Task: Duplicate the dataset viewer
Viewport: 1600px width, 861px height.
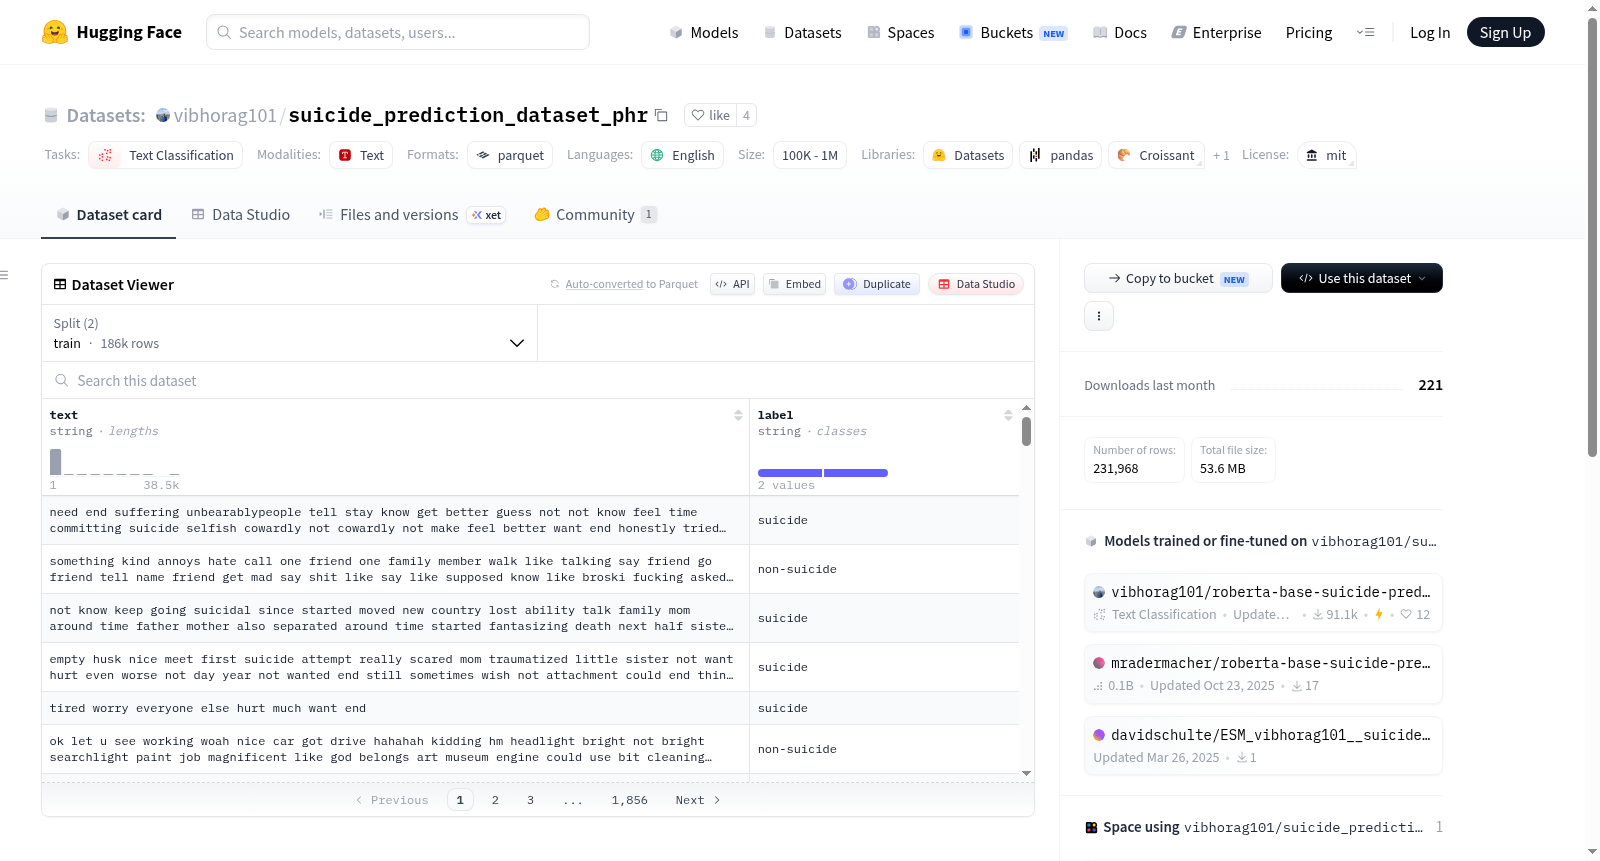Action: coord(877,284)
